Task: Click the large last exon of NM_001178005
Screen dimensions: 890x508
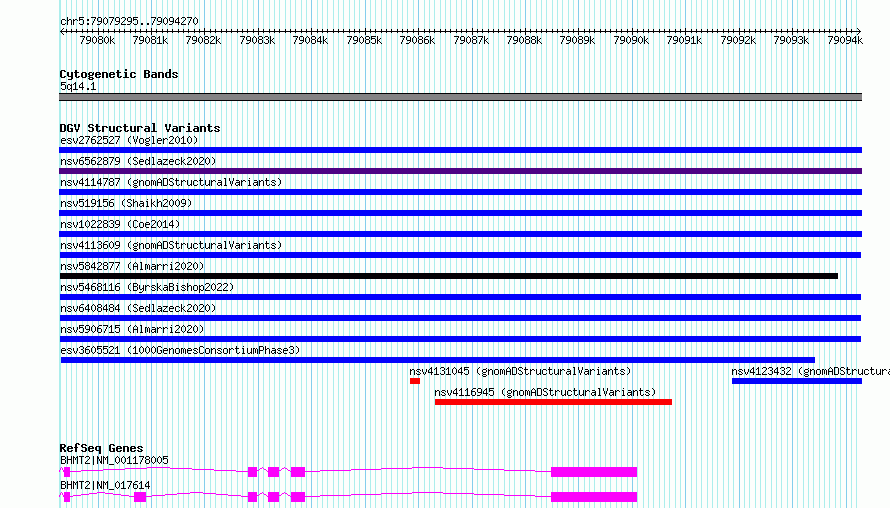Action: [x=594, y=472]
